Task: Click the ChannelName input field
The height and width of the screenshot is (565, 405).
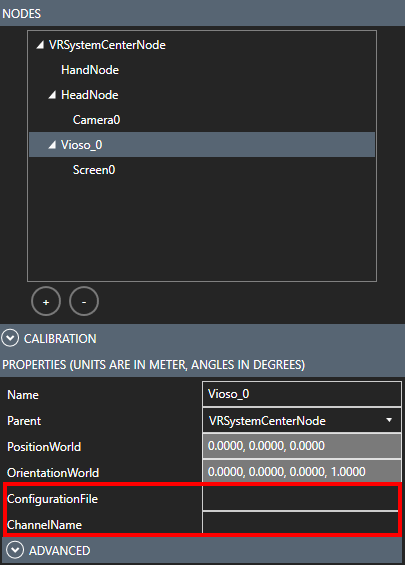Action: 301,522
